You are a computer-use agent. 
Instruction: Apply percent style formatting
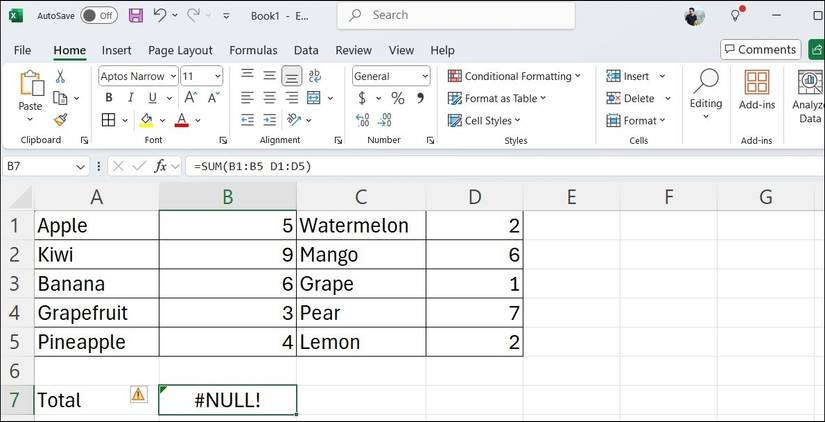point(397,98)
